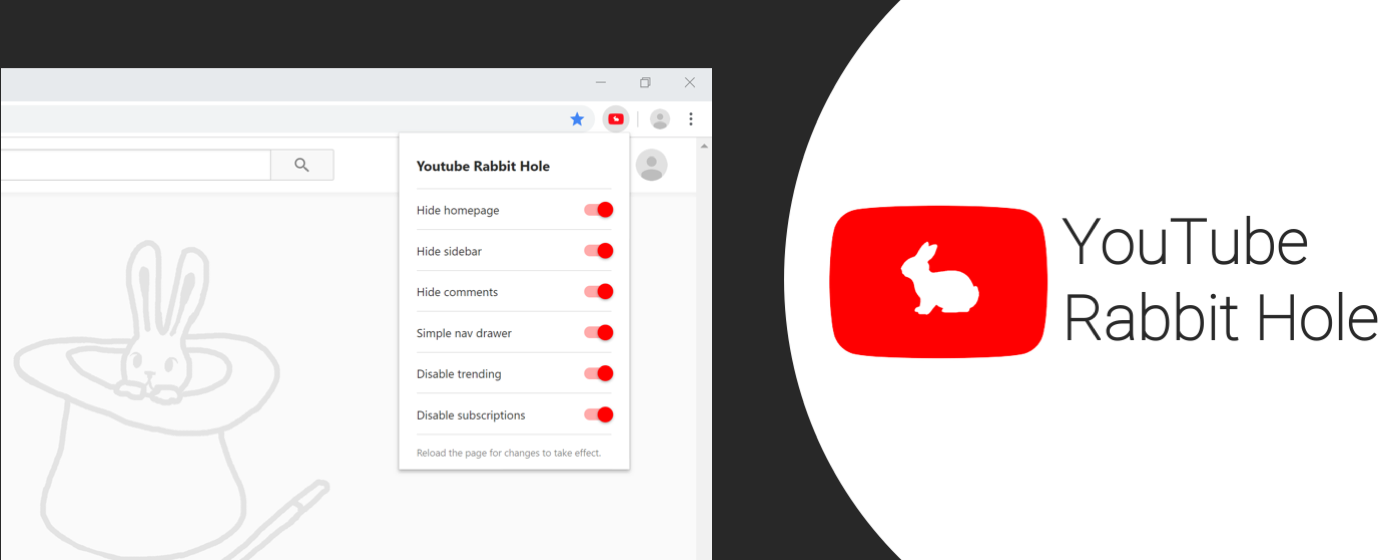Open the Chrome three-dot menu

(x=691, y=119)
